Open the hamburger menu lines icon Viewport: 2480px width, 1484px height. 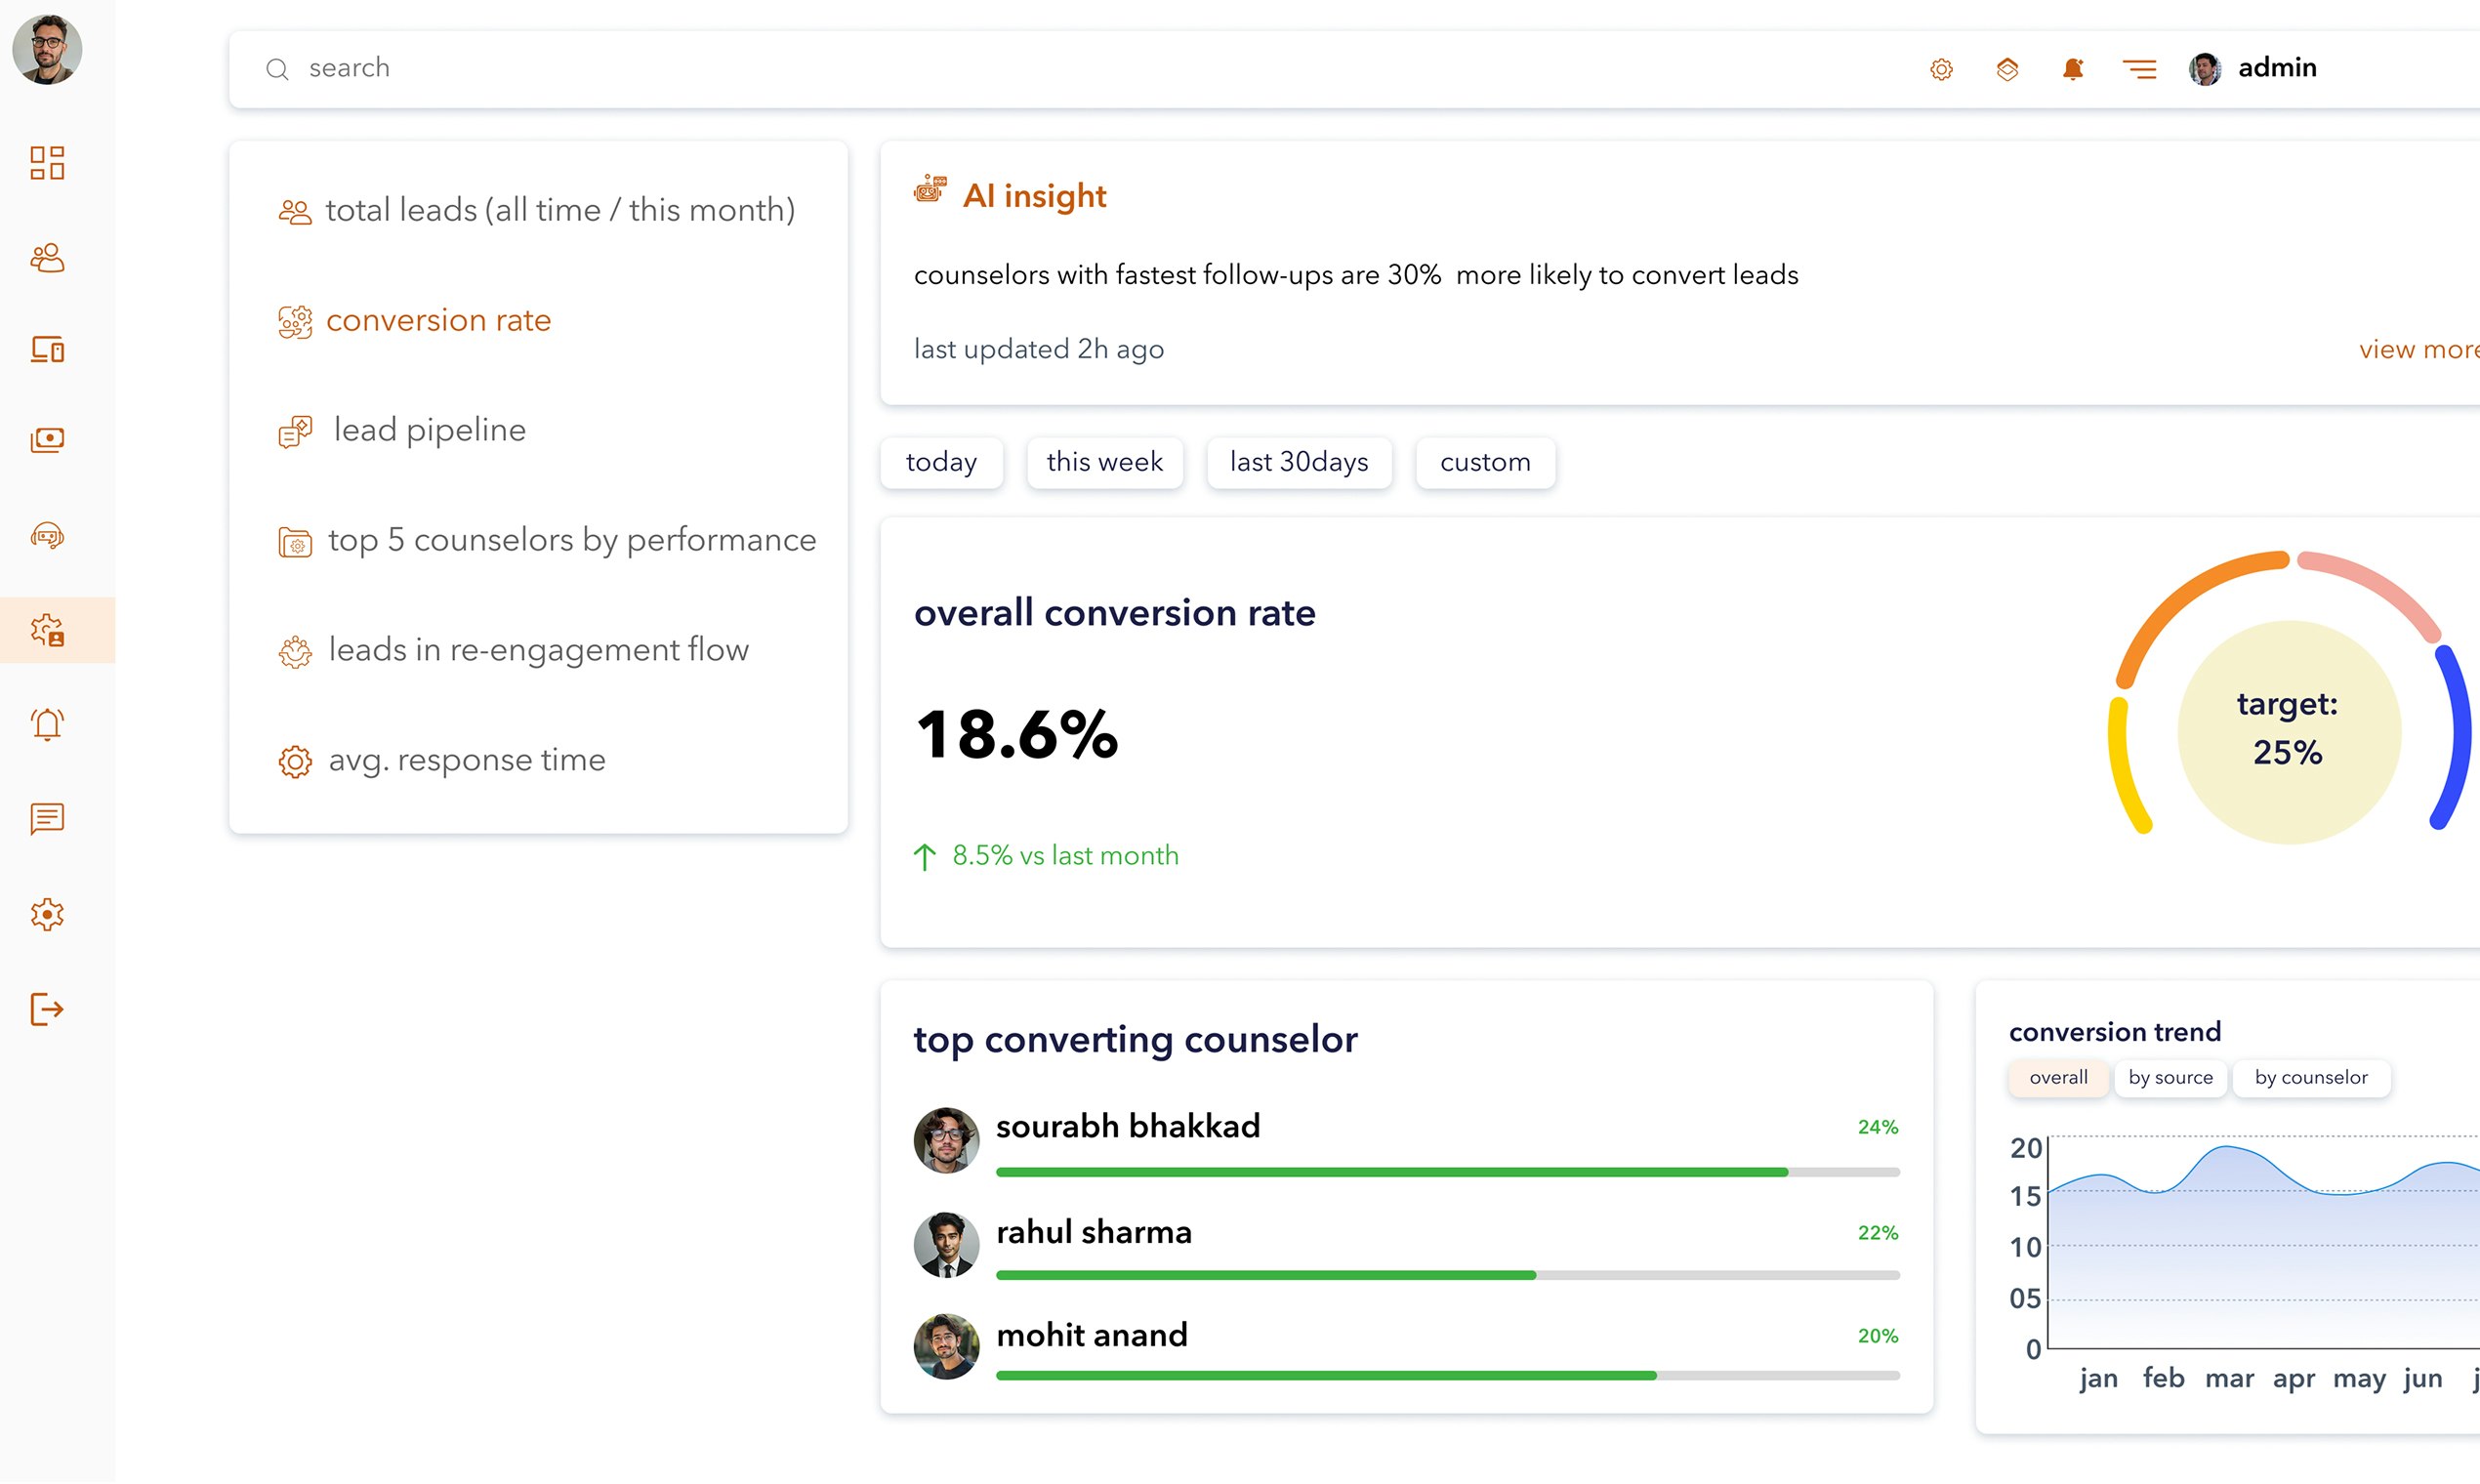click(x=2139, y=69)
